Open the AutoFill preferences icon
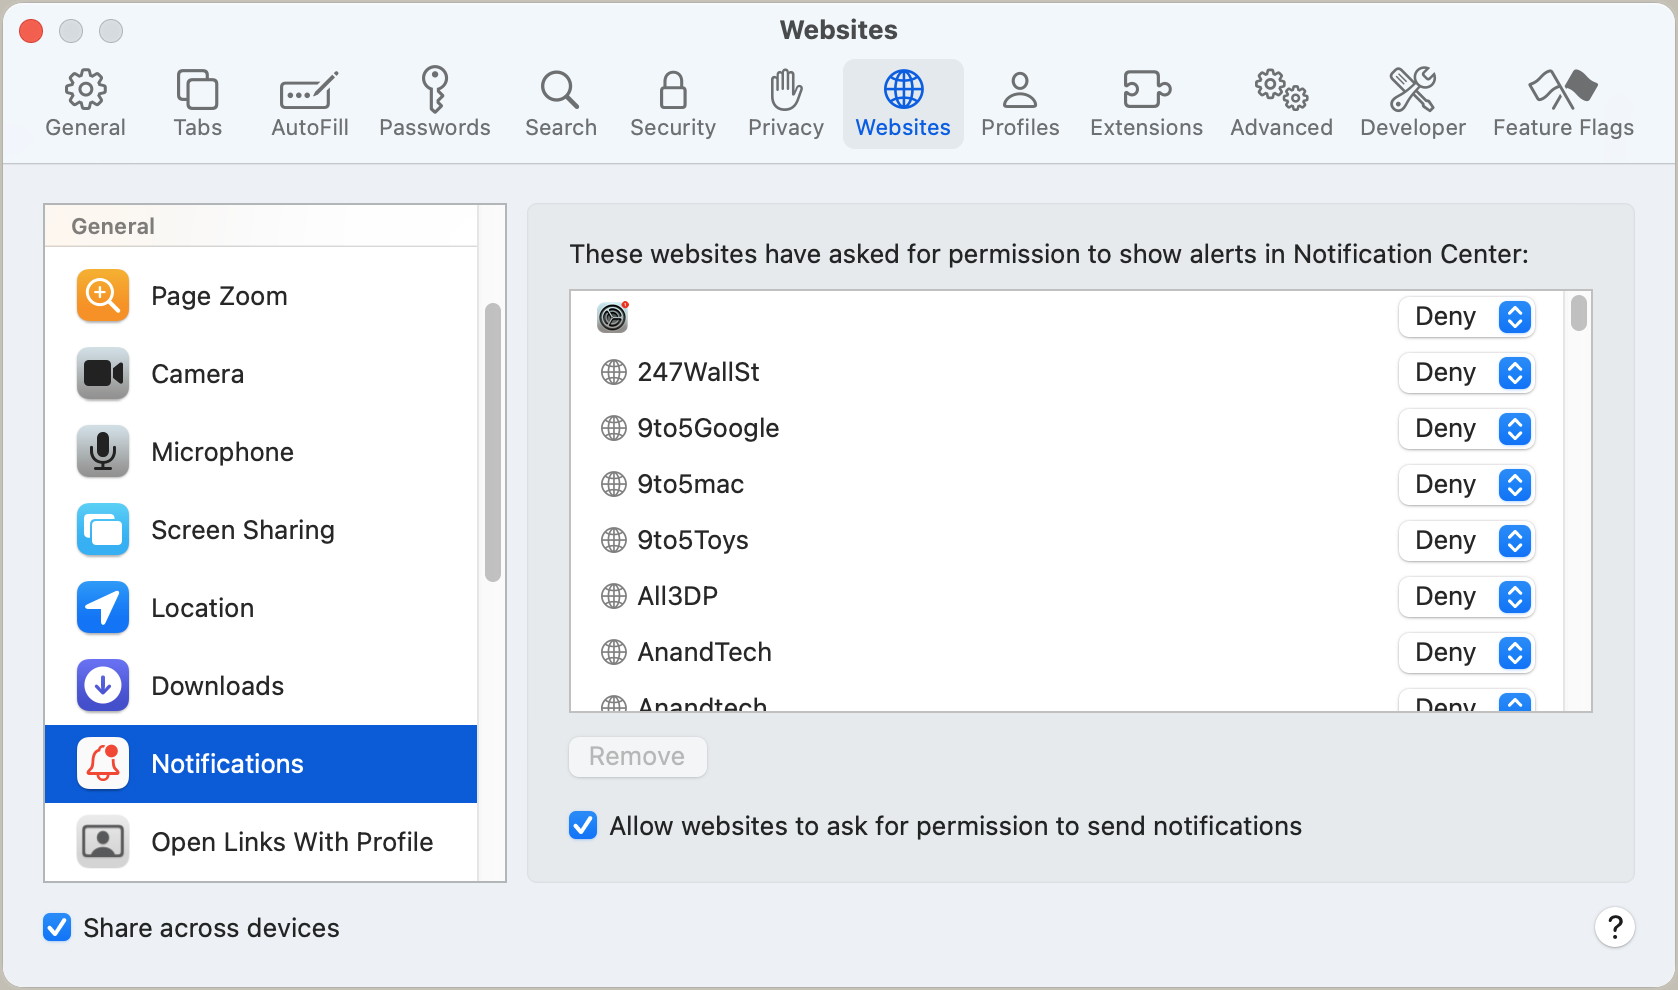The height and width of the screenshot is (990, 1678). (x=309, y=90)
